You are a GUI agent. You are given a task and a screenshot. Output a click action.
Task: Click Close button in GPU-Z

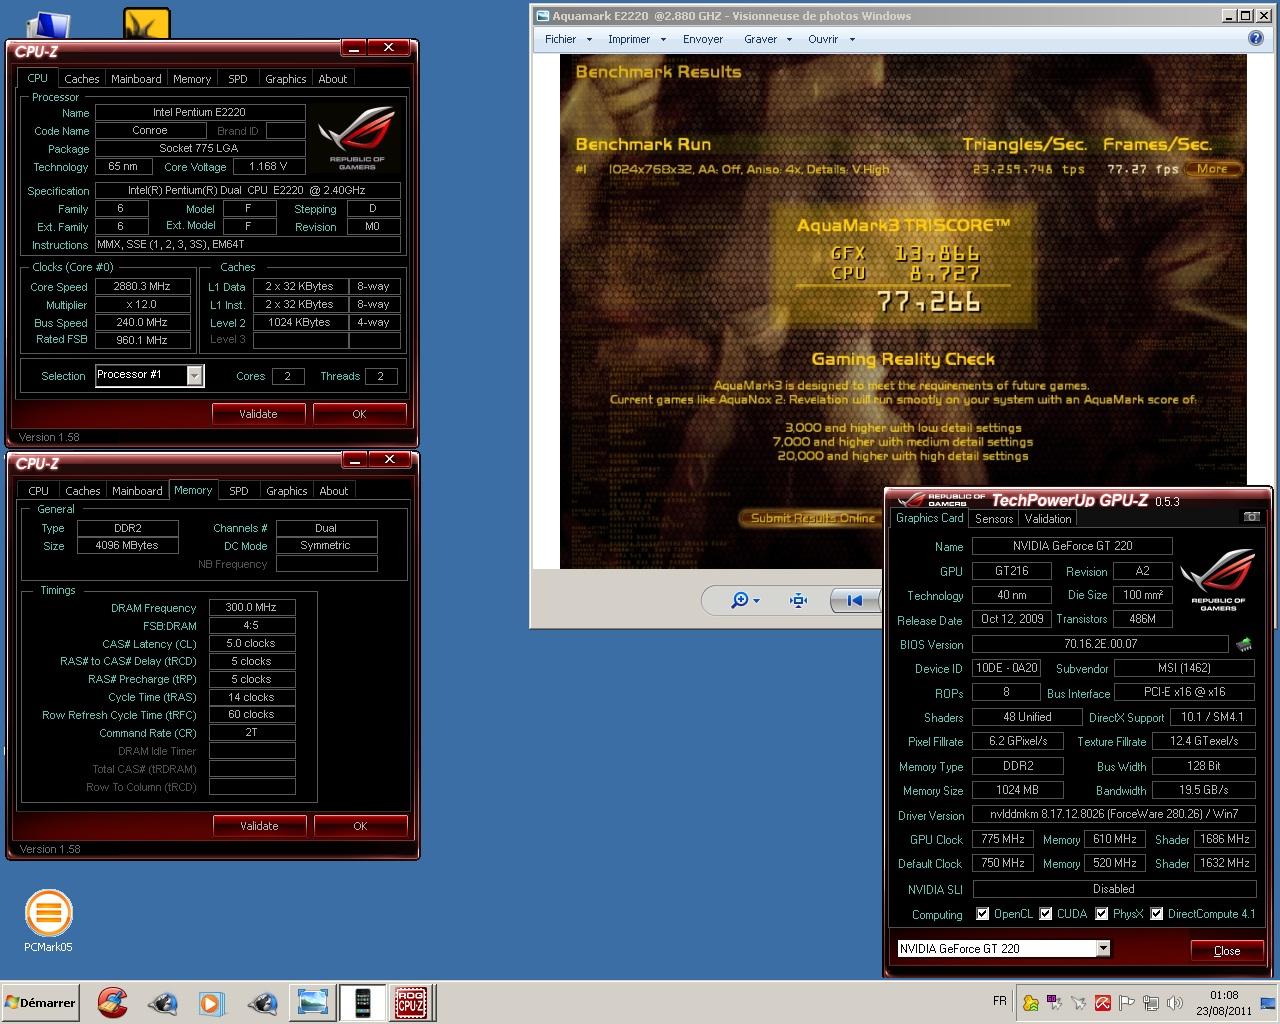tap(1227, 950)
